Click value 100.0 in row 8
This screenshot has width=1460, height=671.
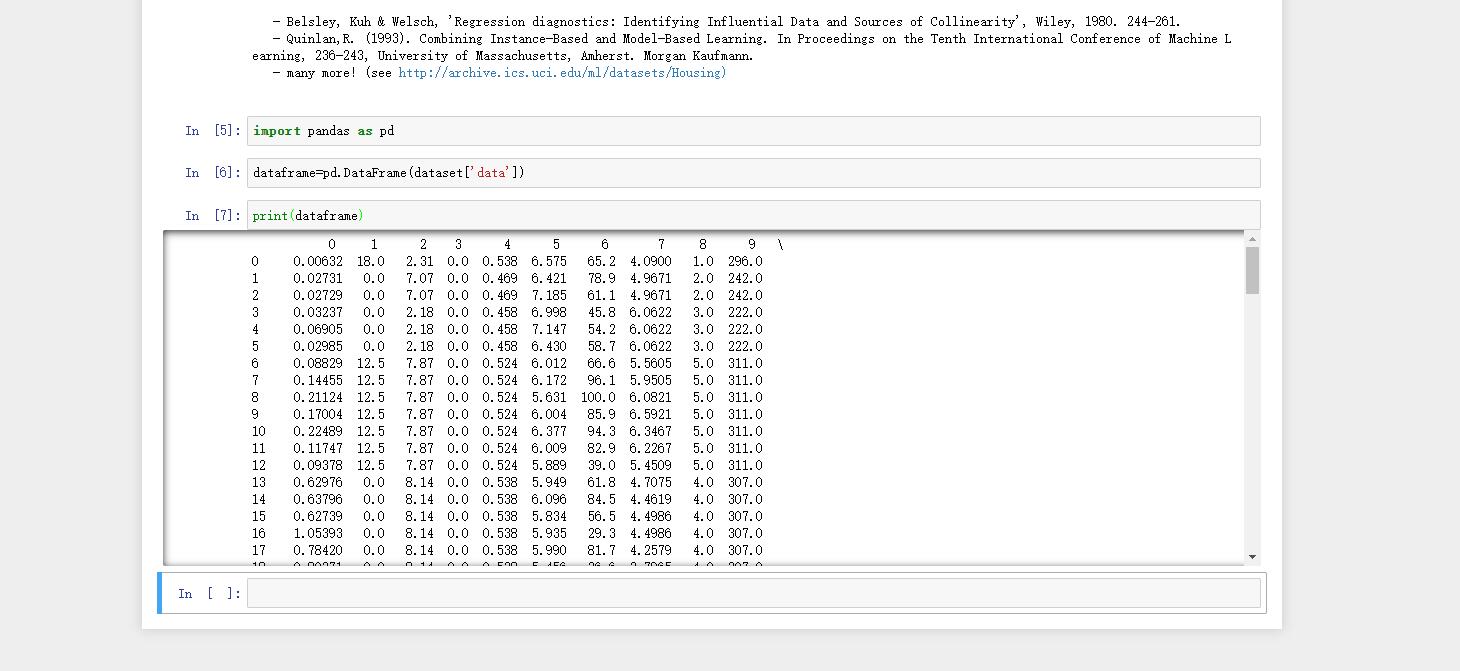tap(598, 398)
